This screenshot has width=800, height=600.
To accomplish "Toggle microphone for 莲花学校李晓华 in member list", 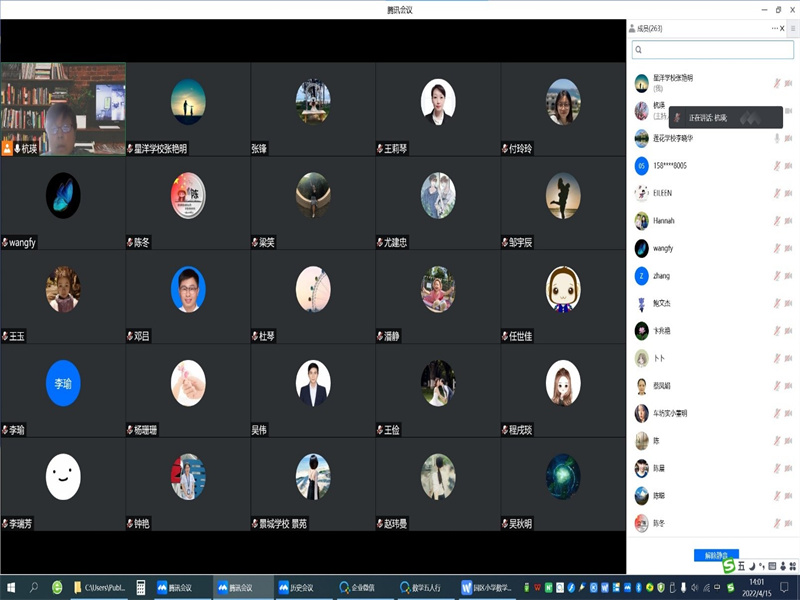I will [x=777, y=138].
